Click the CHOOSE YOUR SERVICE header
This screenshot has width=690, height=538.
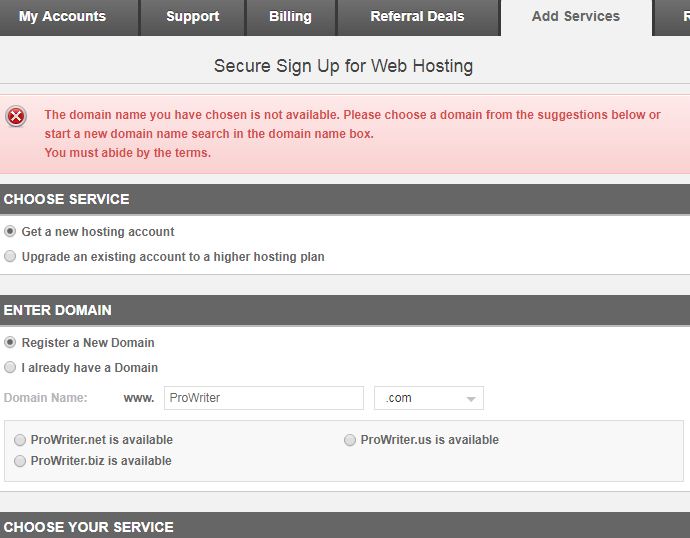coord(345,525)
